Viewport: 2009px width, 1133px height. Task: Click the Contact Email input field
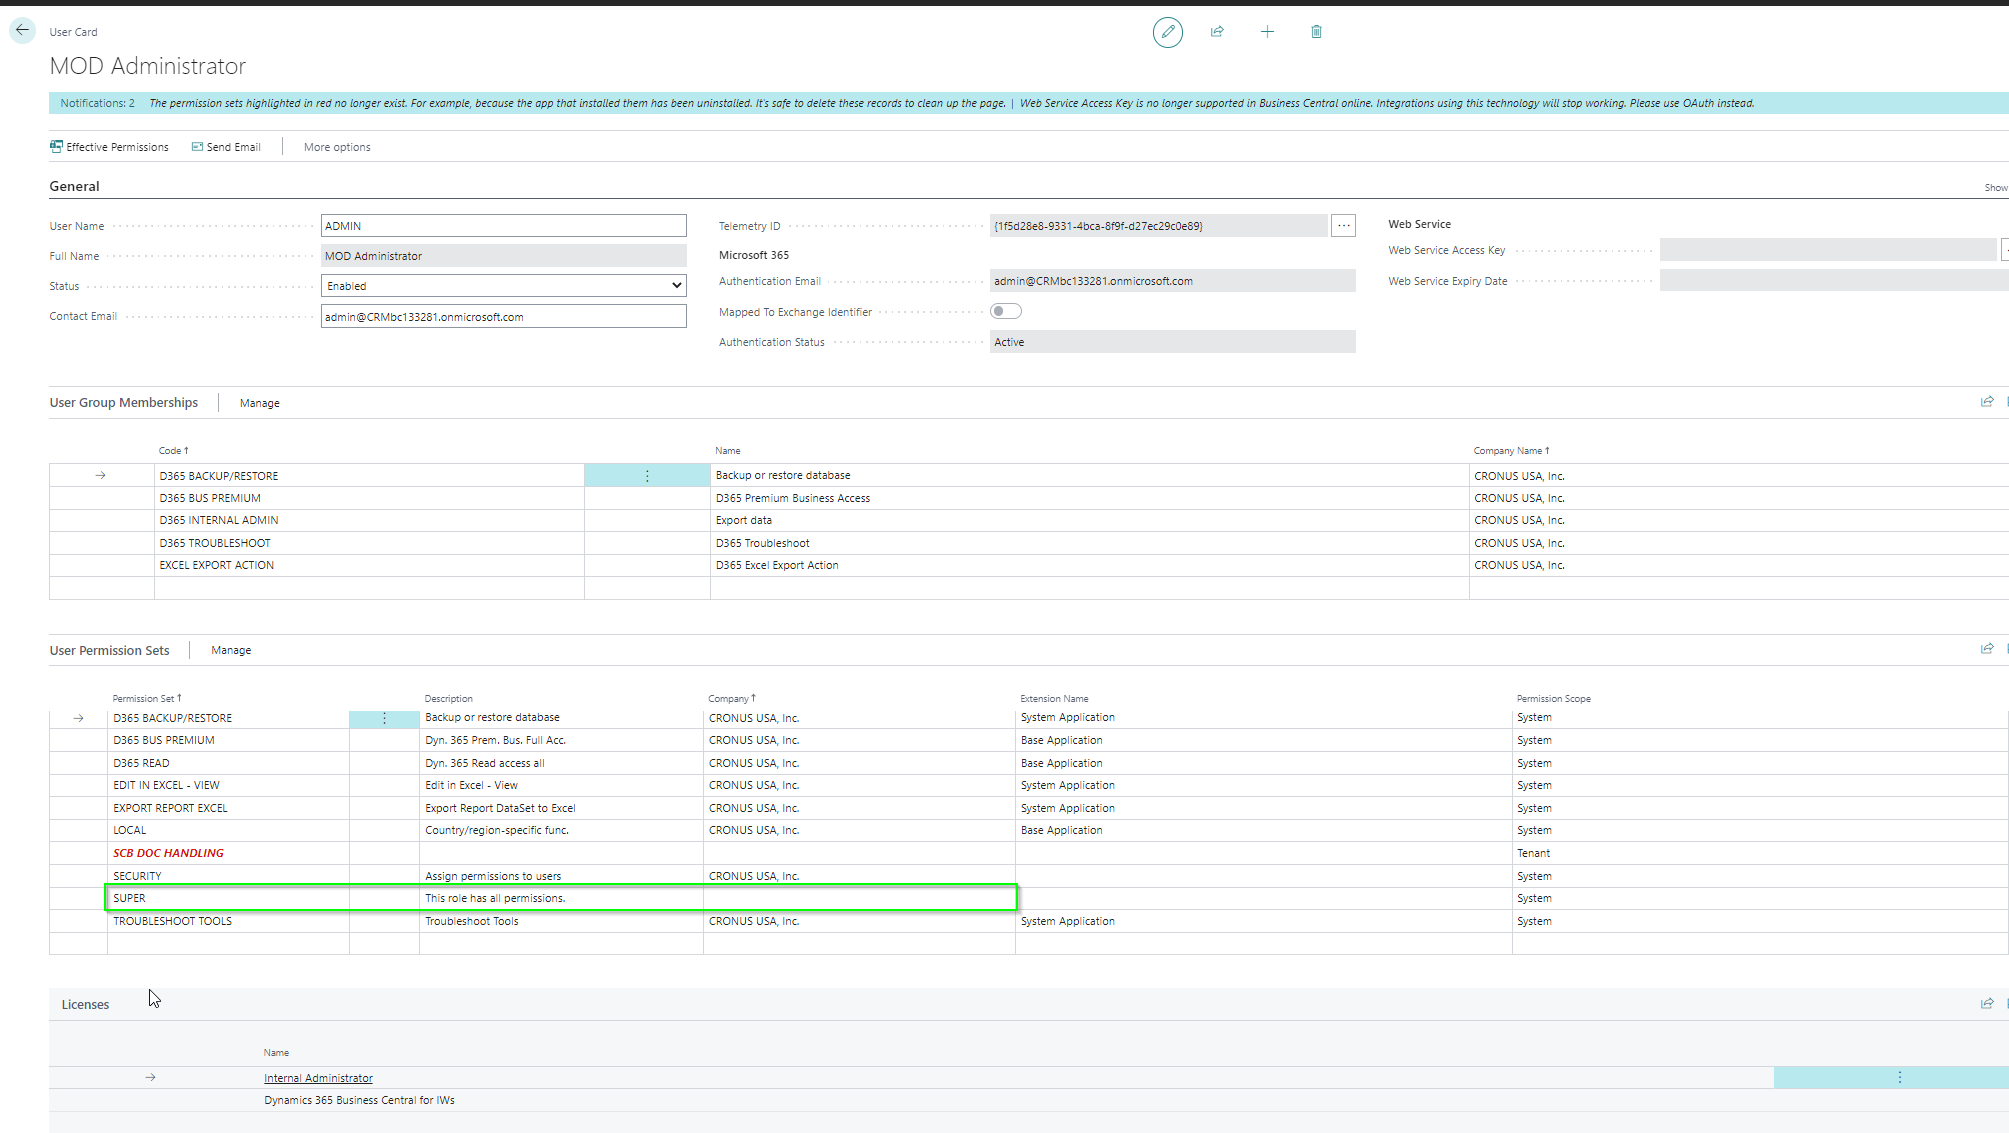[x=503, y=317]
